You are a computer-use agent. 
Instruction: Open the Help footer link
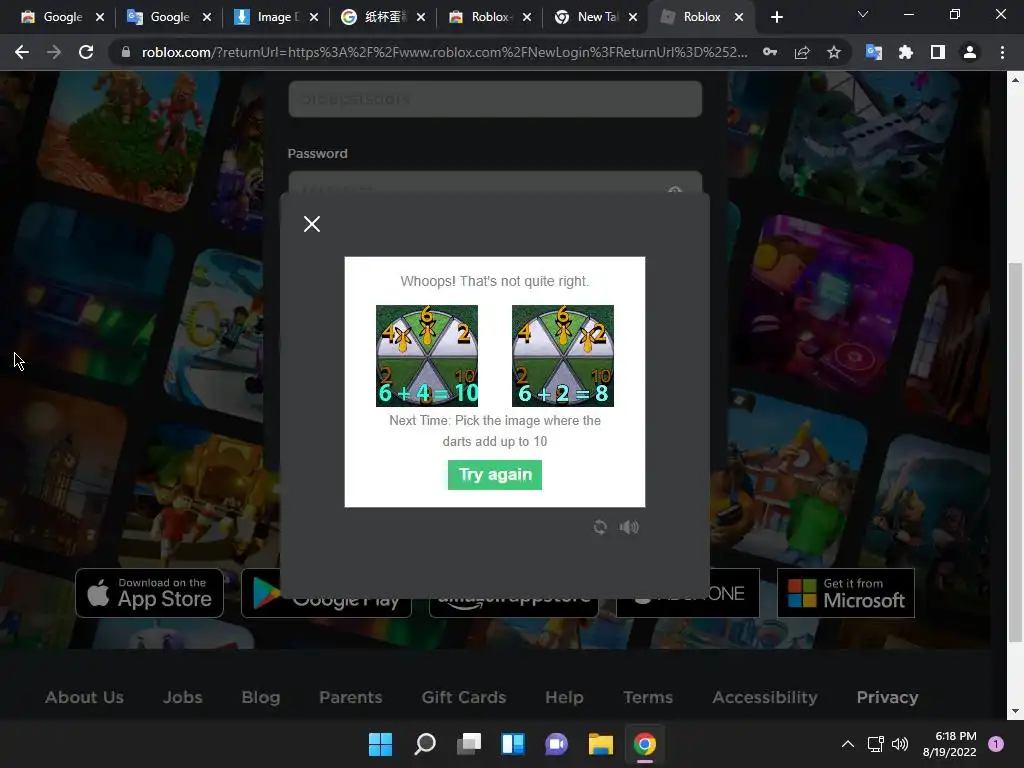tap(564, 697)
